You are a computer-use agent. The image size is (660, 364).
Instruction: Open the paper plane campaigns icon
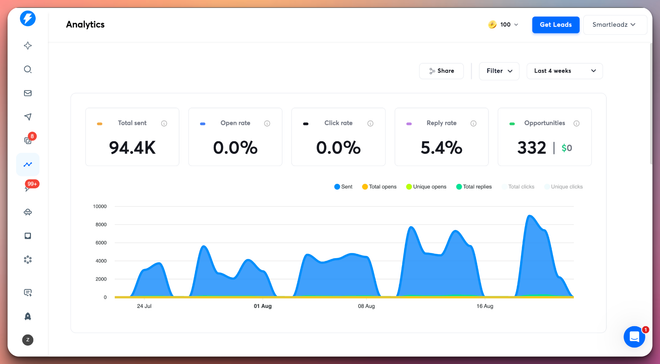tap(28, 117)
